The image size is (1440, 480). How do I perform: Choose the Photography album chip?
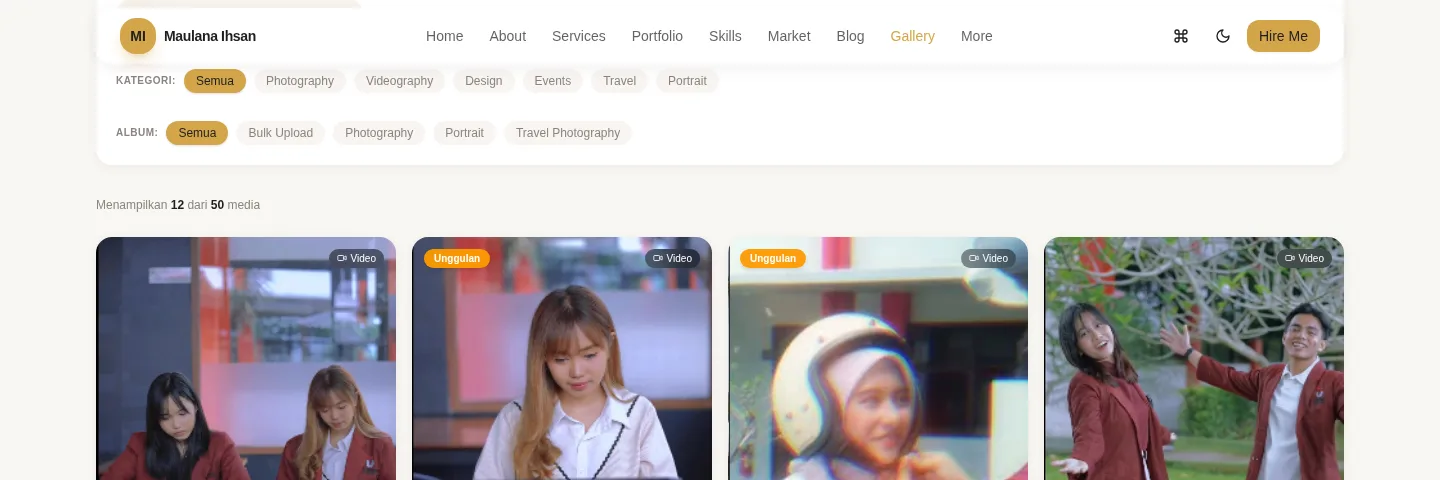click(379, 133)
